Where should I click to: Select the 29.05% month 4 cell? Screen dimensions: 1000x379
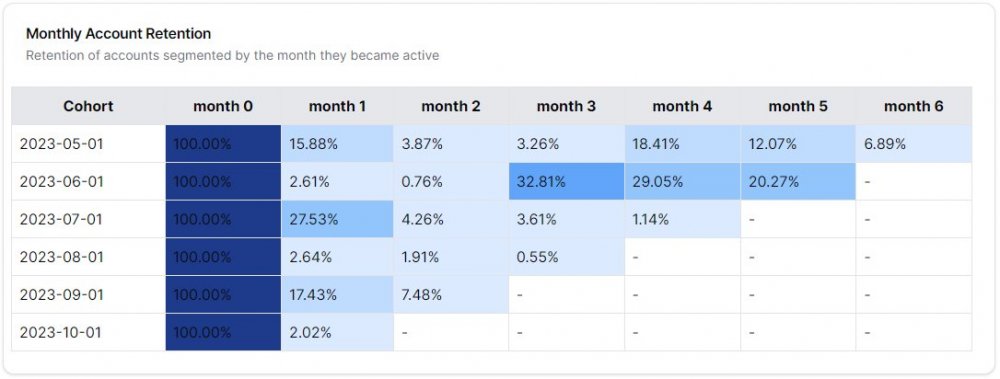point(682,181)
